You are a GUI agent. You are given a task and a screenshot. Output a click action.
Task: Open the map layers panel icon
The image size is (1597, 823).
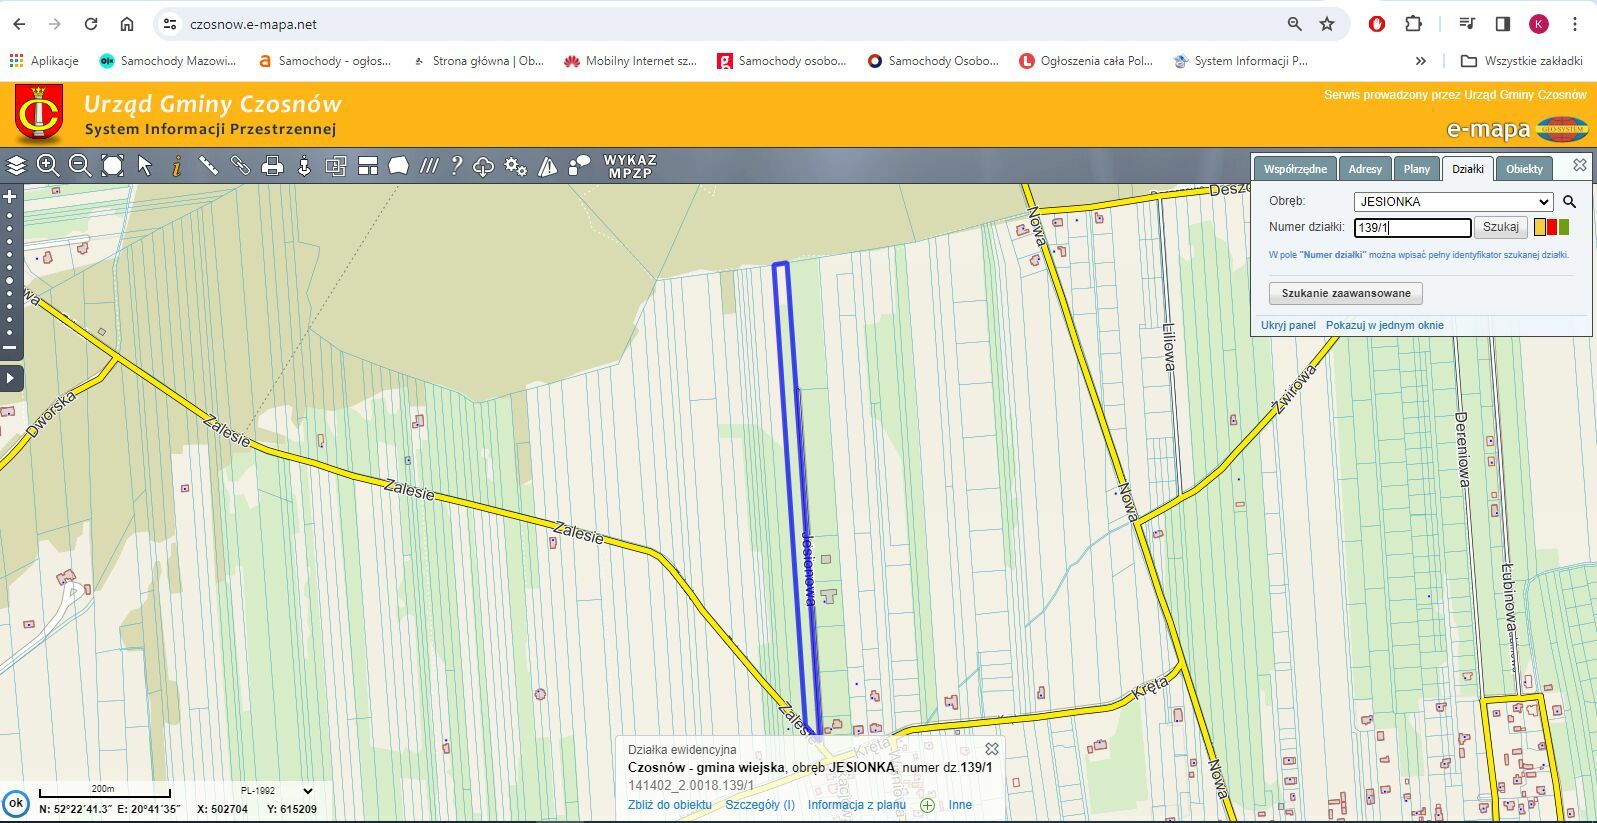(16, 166)
